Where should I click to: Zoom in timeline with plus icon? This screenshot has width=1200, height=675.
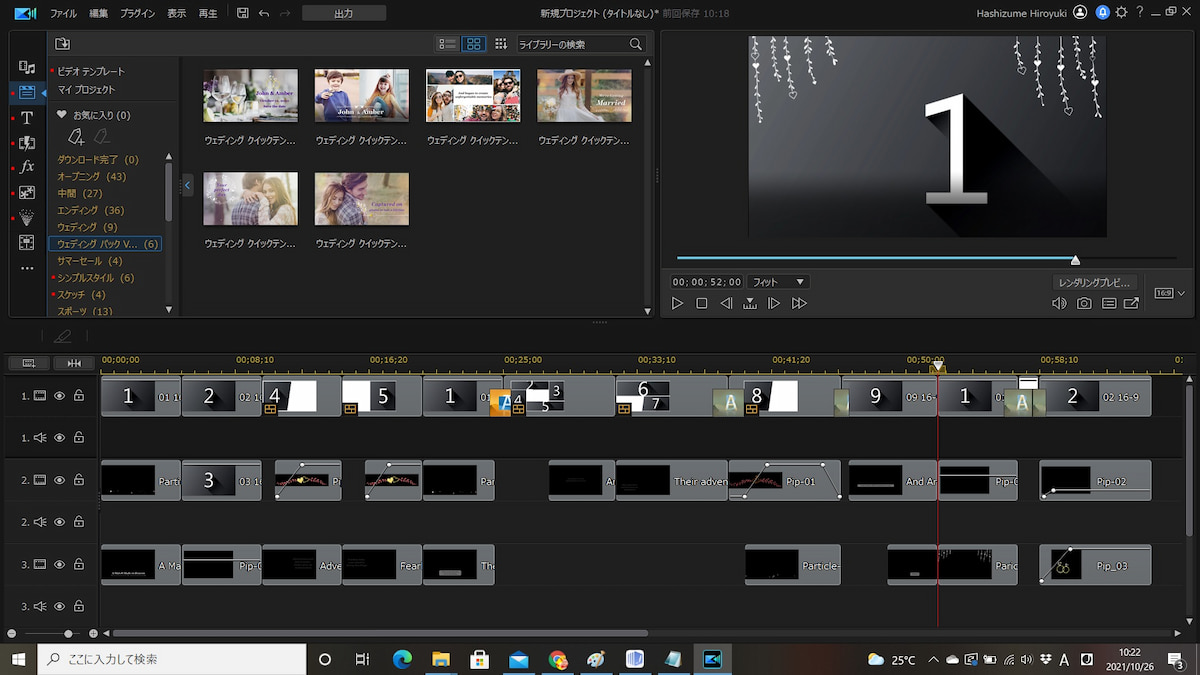(x=93, y=633)
